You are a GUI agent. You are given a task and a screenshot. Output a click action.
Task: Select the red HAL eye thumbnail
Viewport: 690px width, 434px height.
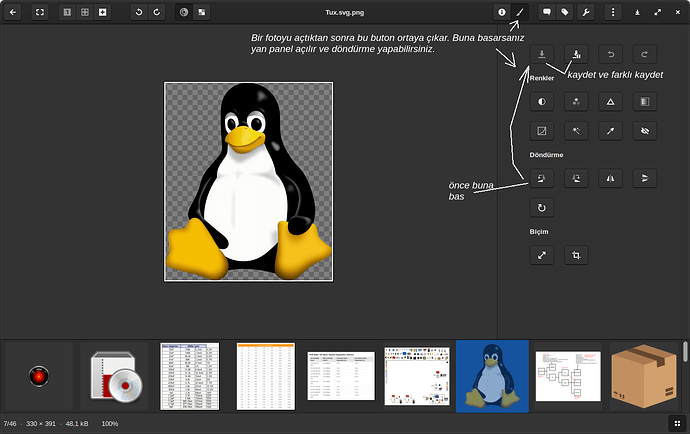click(x=38, y=376)
